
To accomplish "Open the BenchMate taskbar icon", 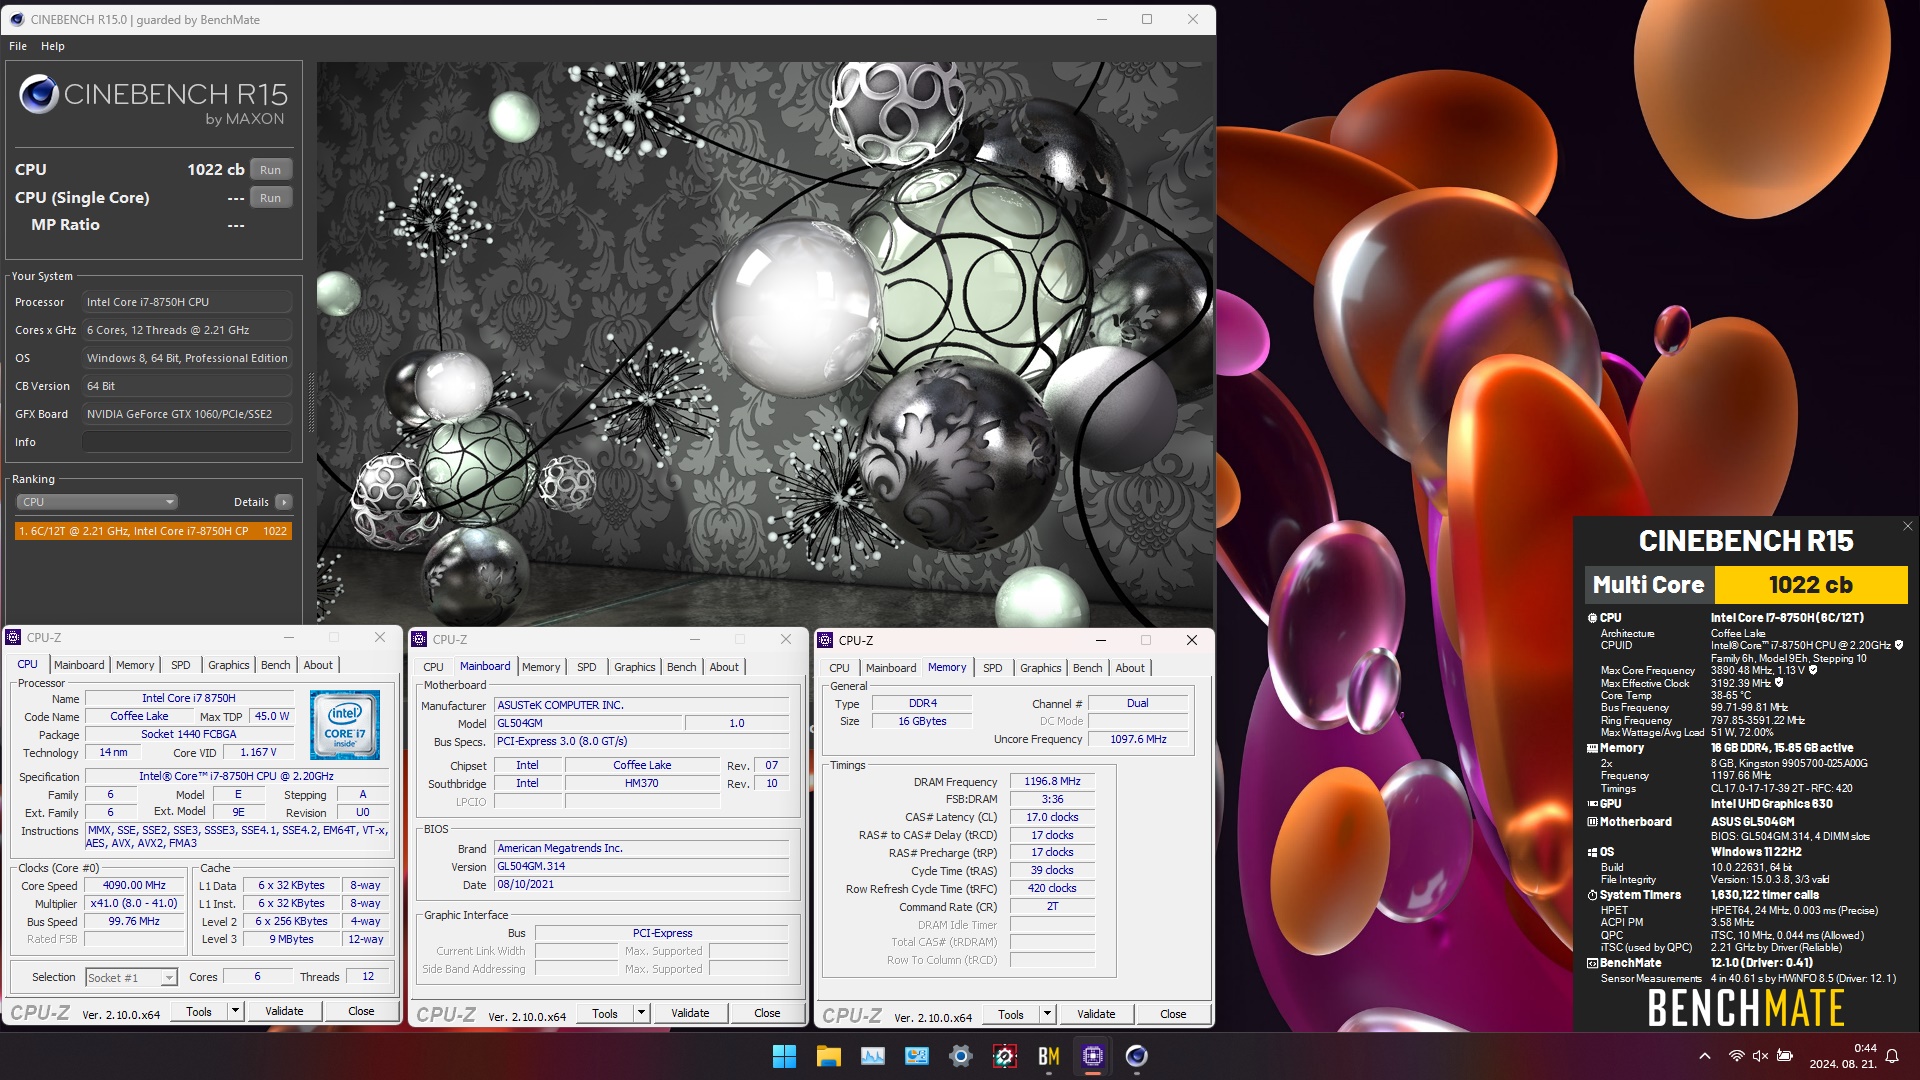I will click(x=1048, y=1056).
